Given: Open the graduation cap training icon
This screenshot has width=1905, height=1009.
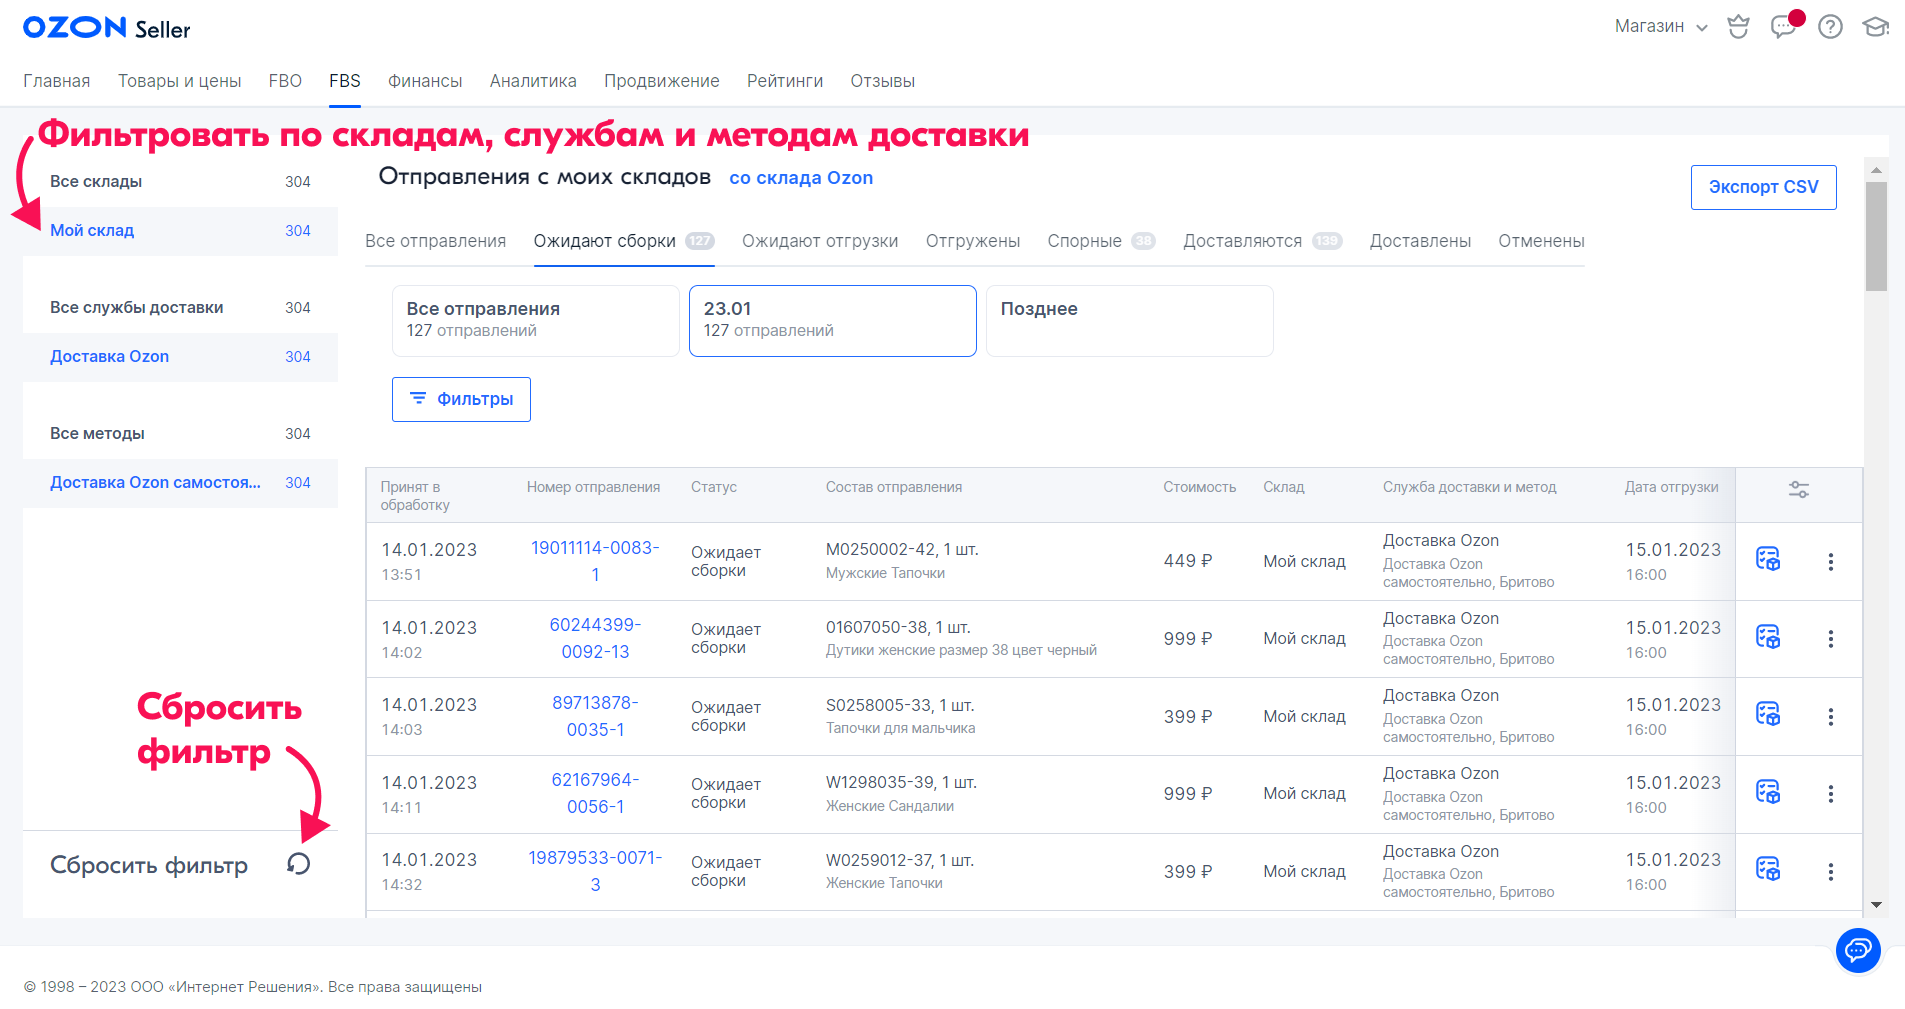Looking at the screenshot, I should [1875, 27].
